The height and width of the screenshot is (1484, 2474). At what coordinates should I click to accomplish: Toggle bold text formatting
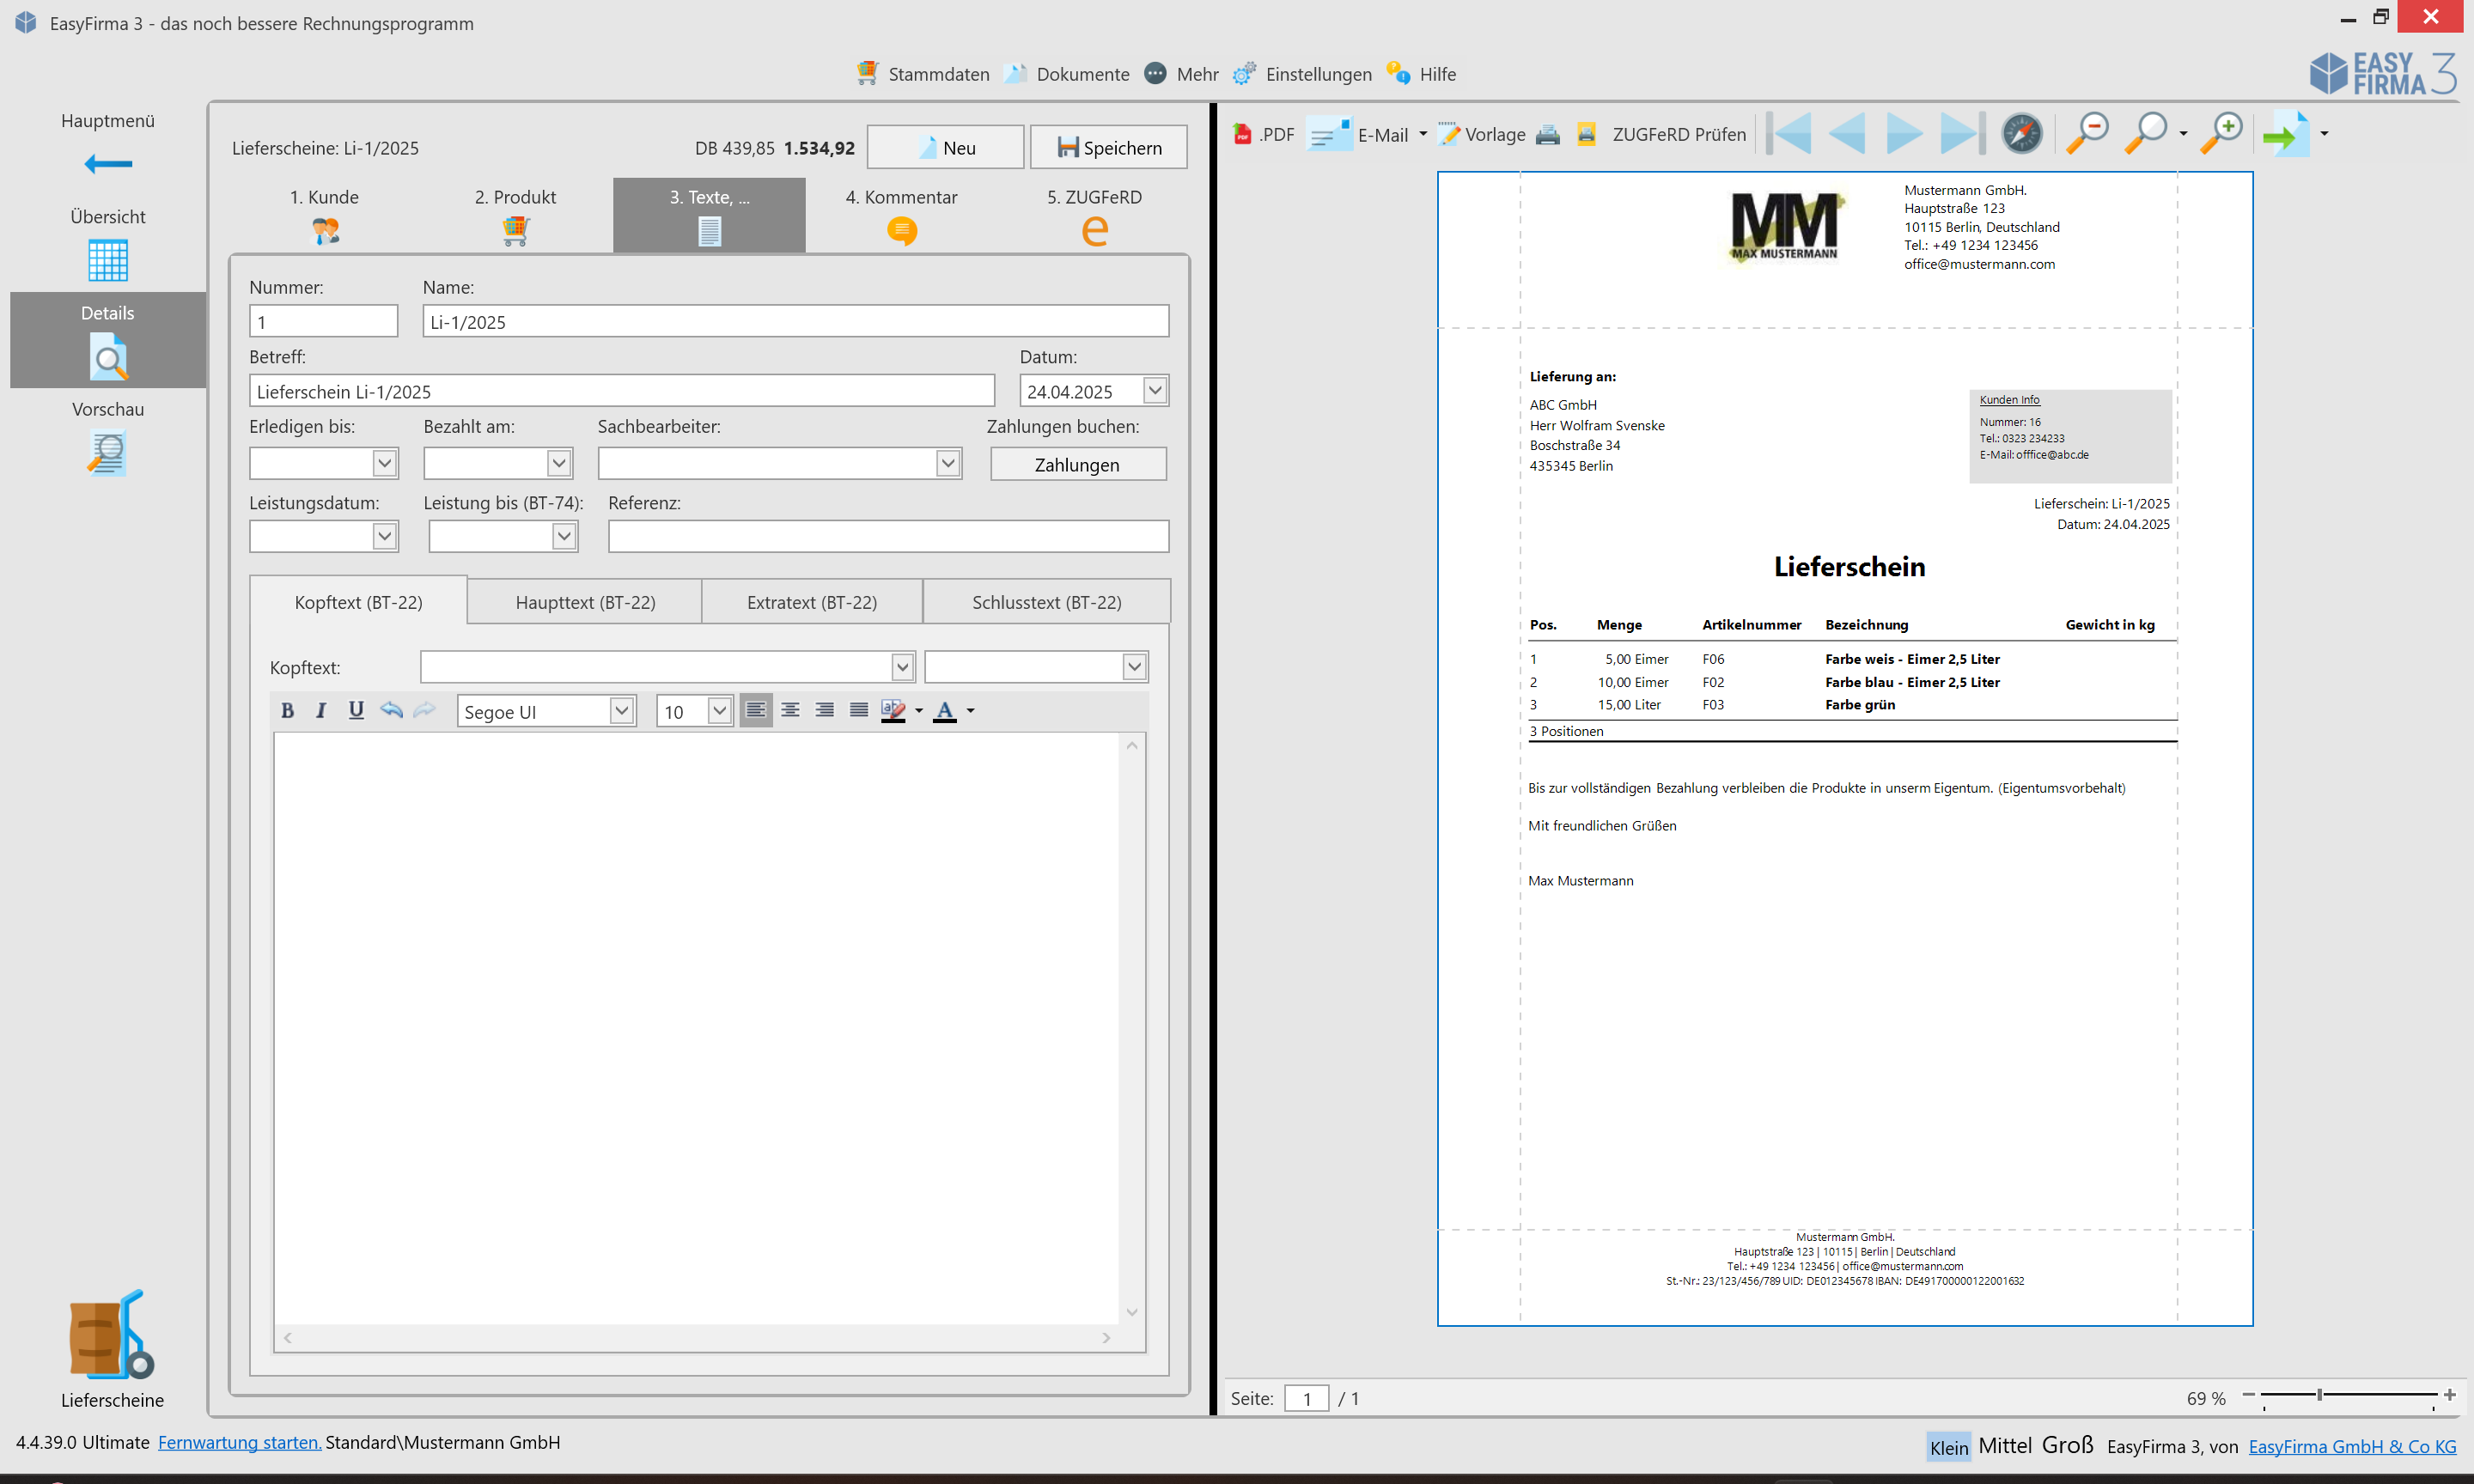tap(287, 710)
